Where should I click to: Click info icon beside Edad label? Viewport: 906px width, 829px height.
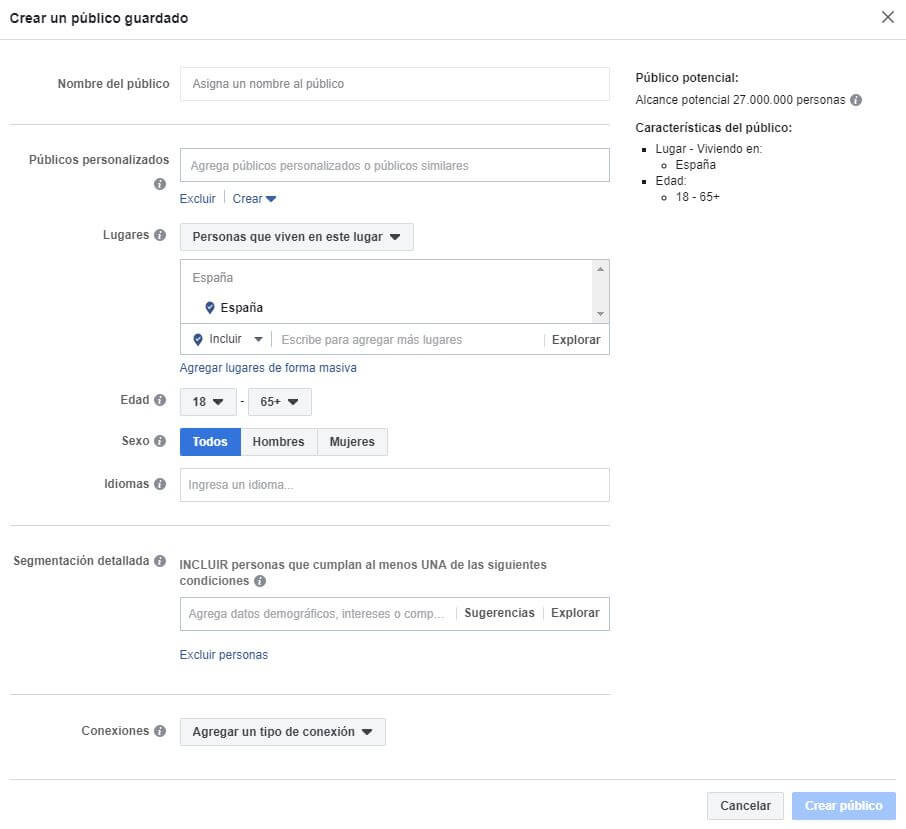pyautogui.click(x=159, y=400)
